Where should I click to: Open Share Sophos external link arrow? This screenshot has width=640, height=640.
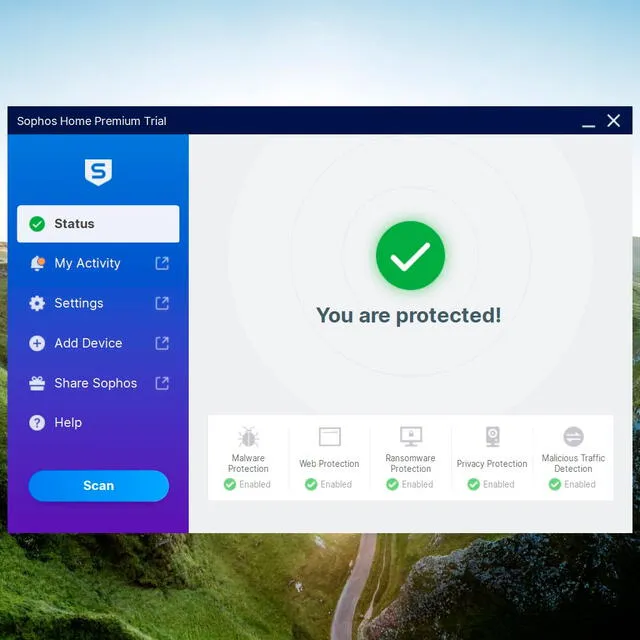pos(162,383)
